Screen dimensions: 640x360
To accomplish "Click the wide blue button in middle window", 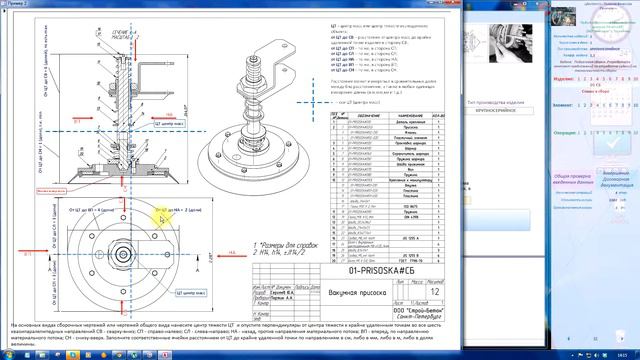I will tap(498, 220).
